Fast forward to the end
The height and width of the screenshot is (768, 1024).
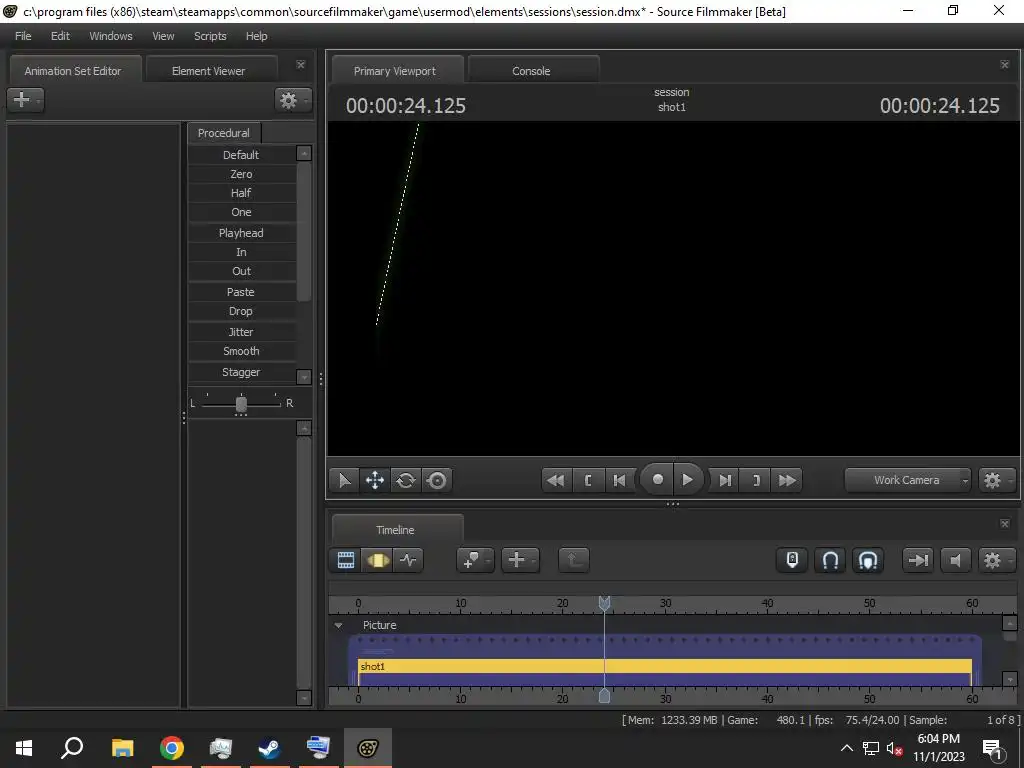(x=788, y=481)
